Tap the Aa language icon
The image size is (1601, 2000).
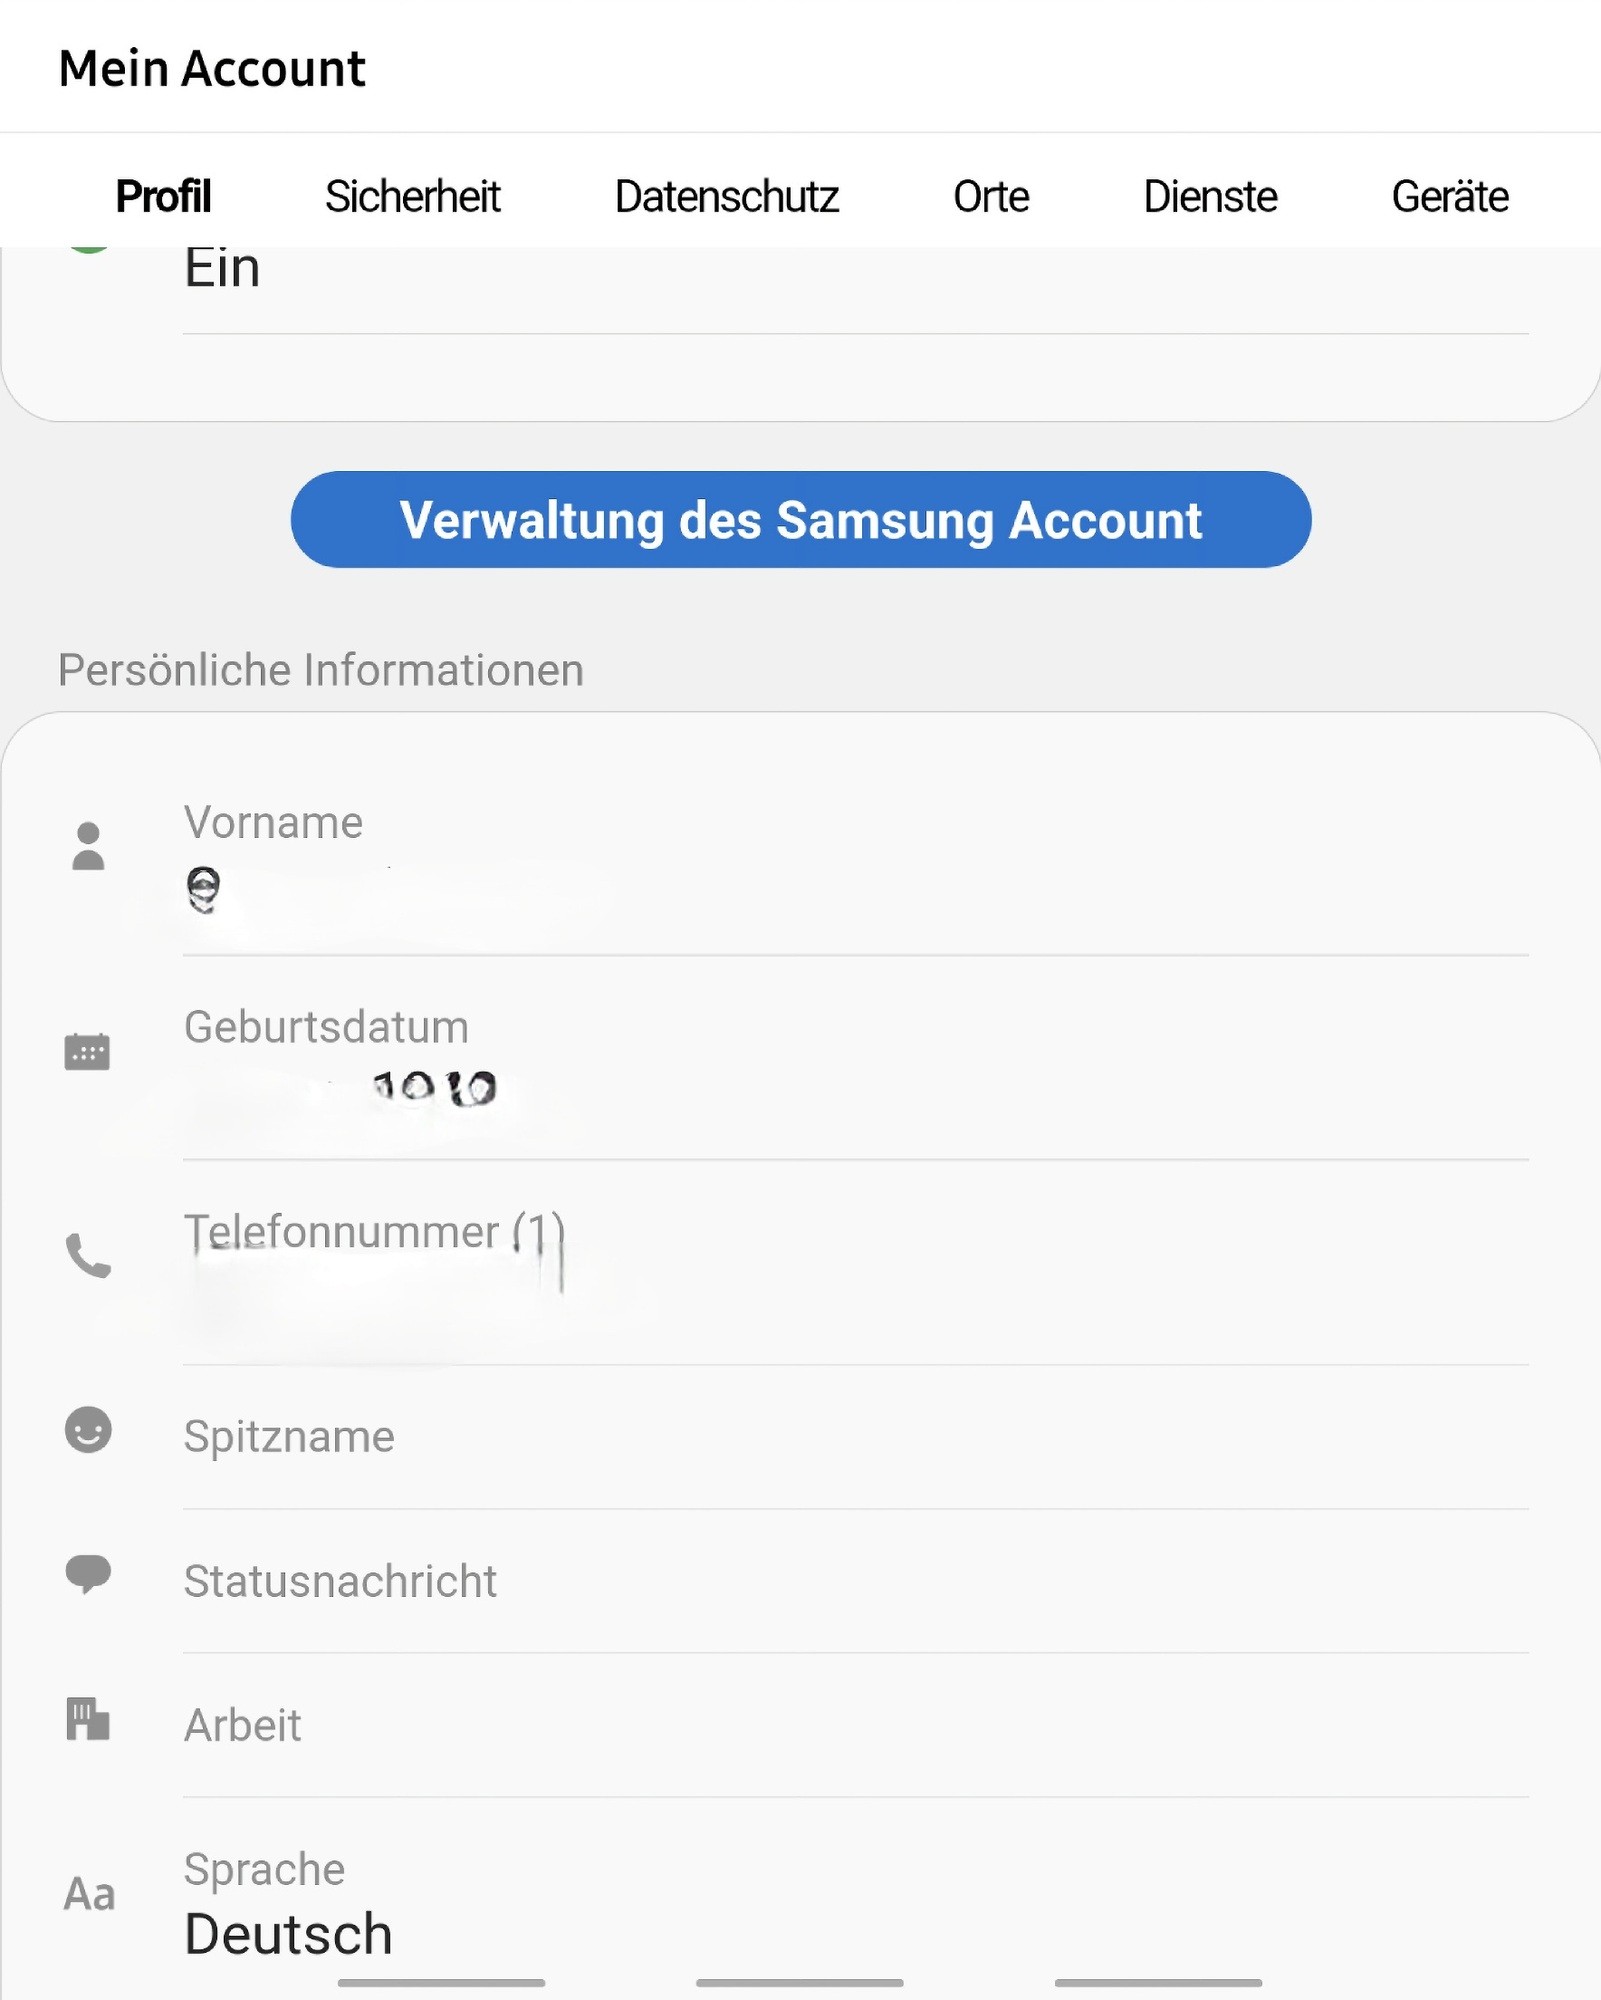(89, 1894)
